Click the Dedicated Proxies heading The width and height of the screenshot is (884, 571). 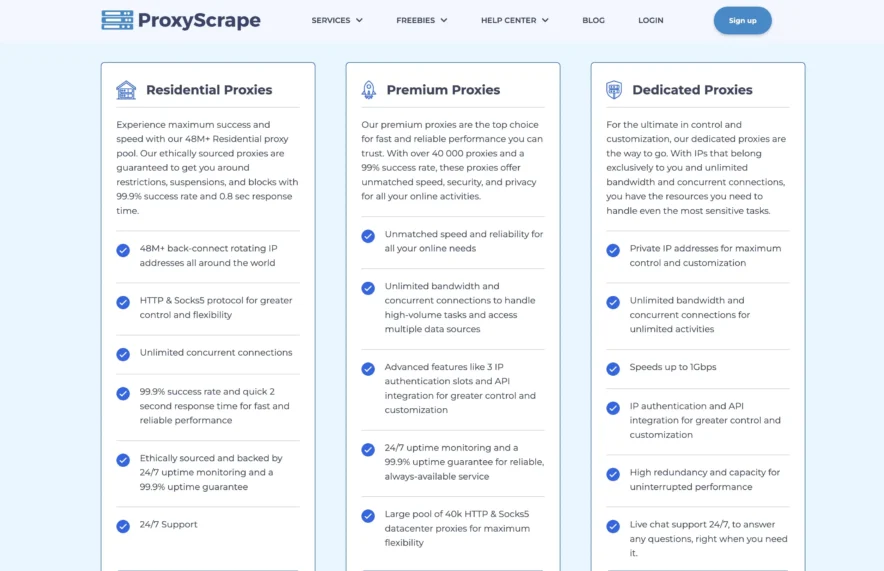pyautogui.click(x=692, y=90)
